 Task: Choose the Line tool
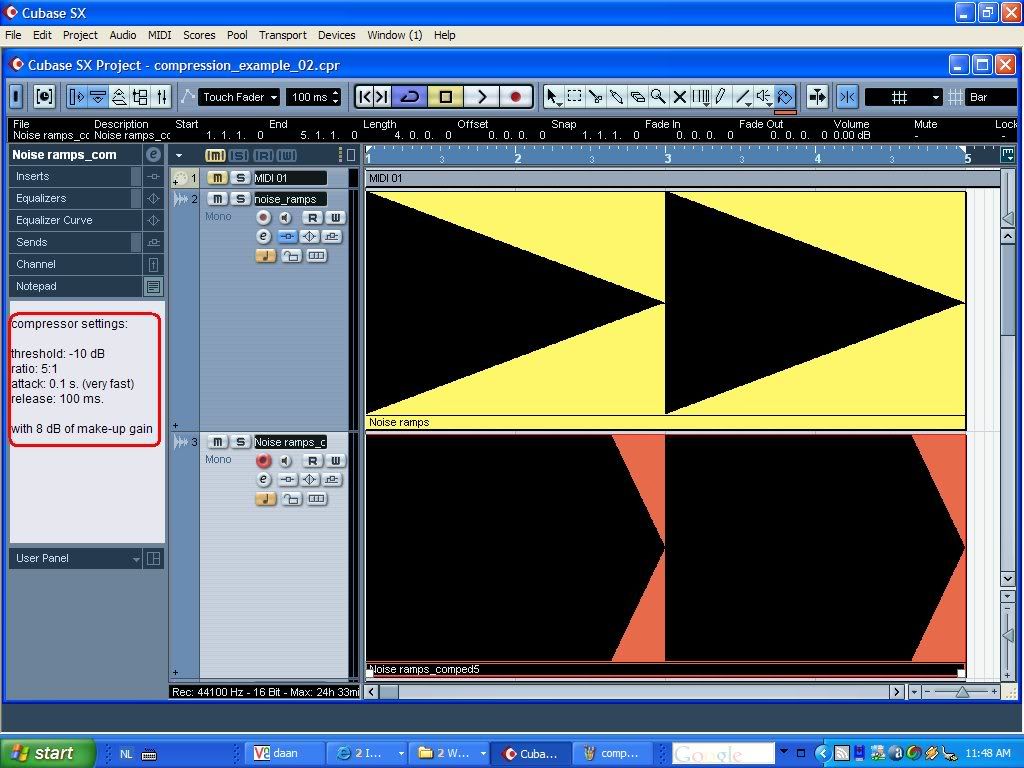tap(743, 97)
